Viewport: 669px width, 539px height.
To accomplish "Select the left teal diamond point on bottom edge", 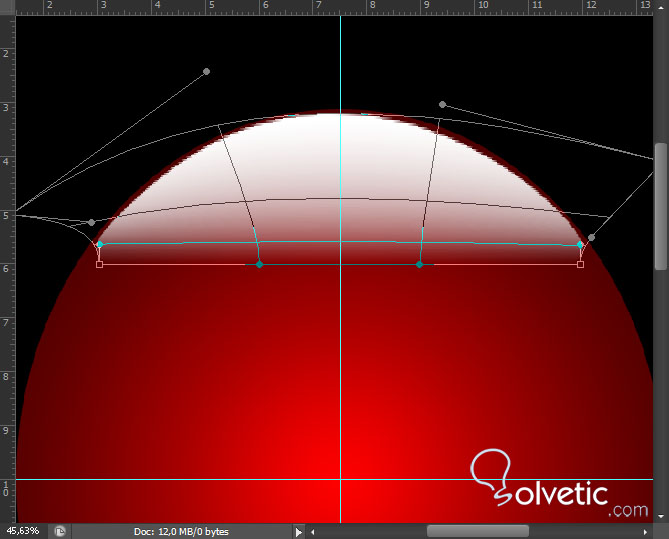I will point(259,265).
